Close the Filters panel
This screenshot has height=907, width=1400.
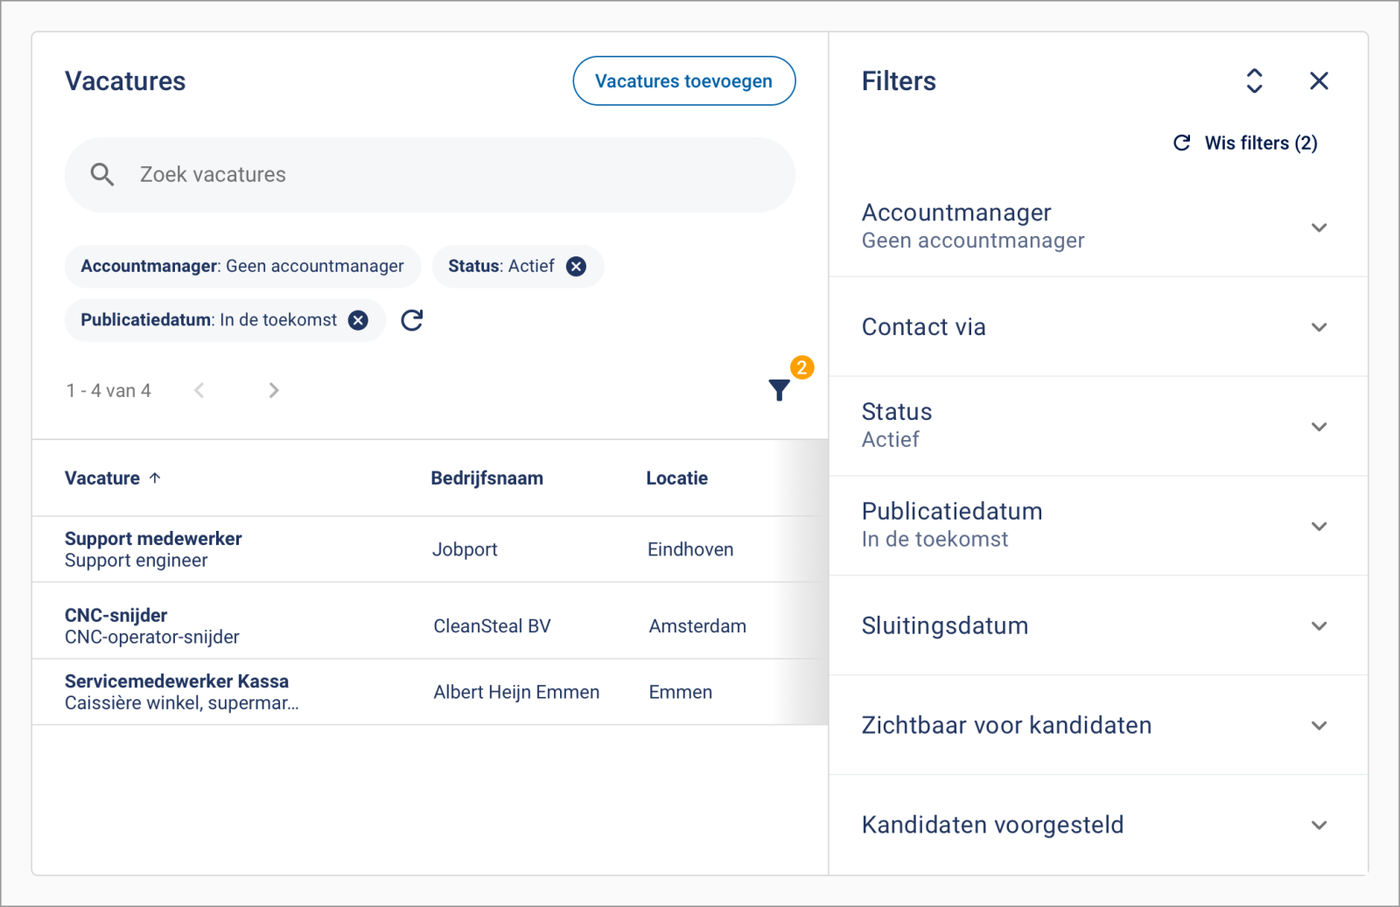tap(1319, 81)
